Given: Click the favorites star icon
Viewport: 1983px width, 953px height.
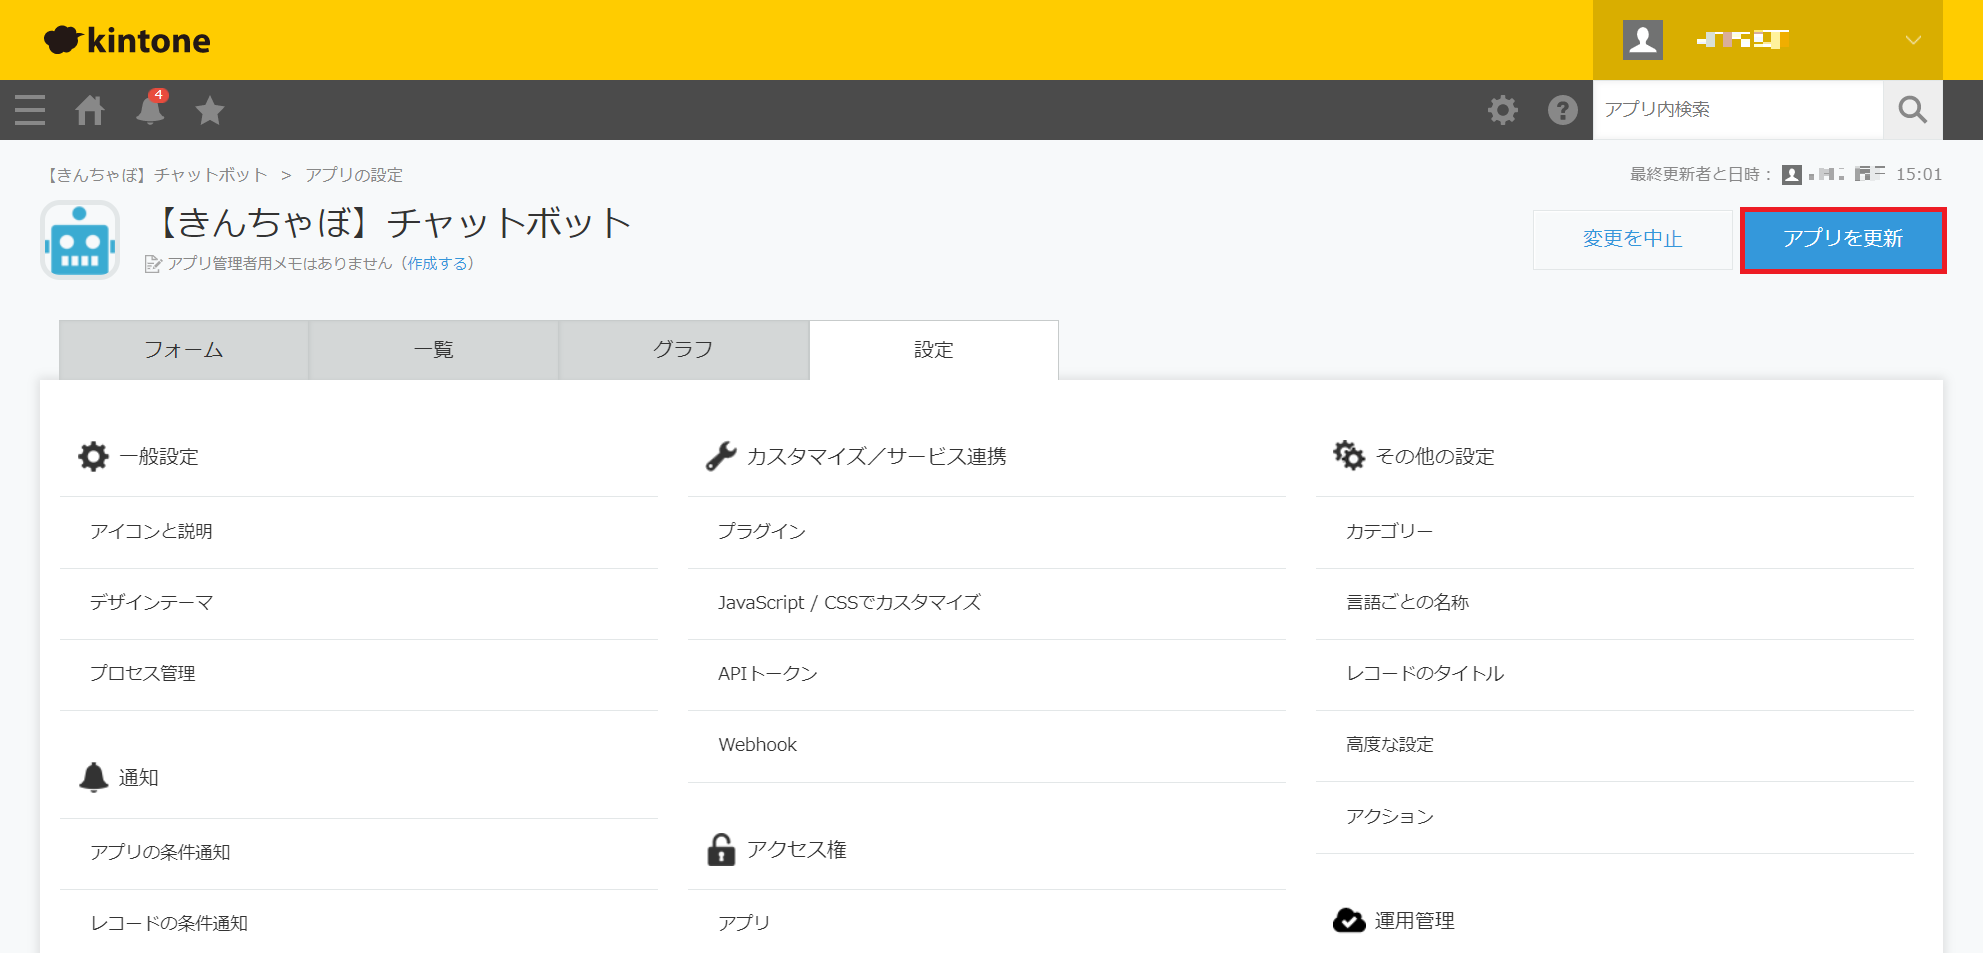Looking at the screenshot, I should point(210,110).
